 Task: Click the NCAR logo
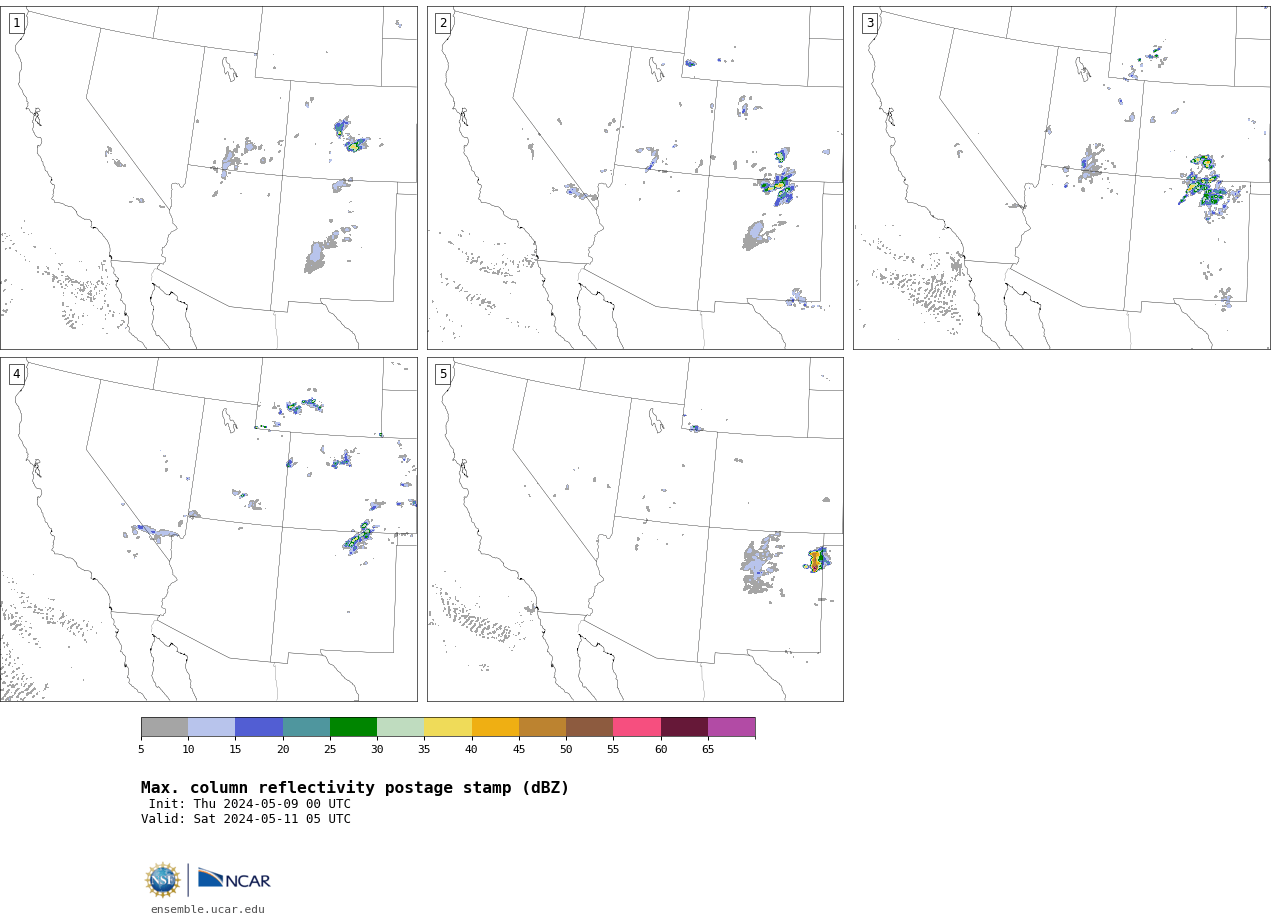[x=234, y=879]
